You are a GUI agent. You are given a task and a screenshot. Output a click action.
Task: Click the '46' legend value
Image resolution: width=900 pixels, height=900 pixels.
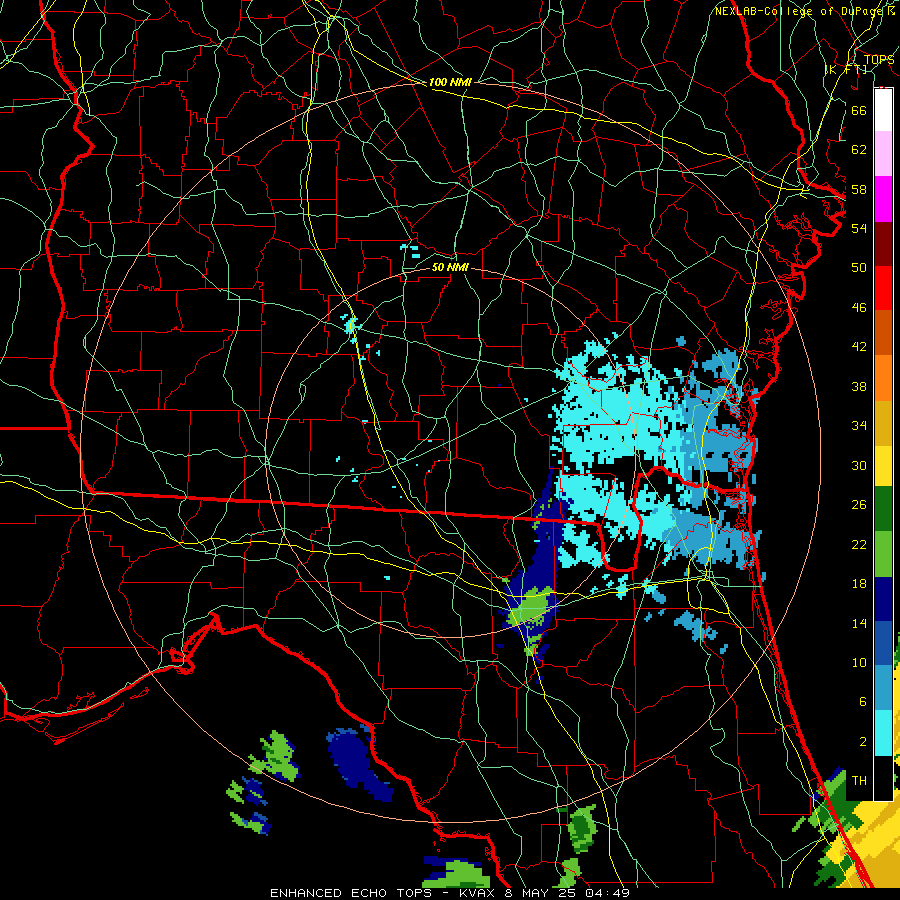coord(859,308)
